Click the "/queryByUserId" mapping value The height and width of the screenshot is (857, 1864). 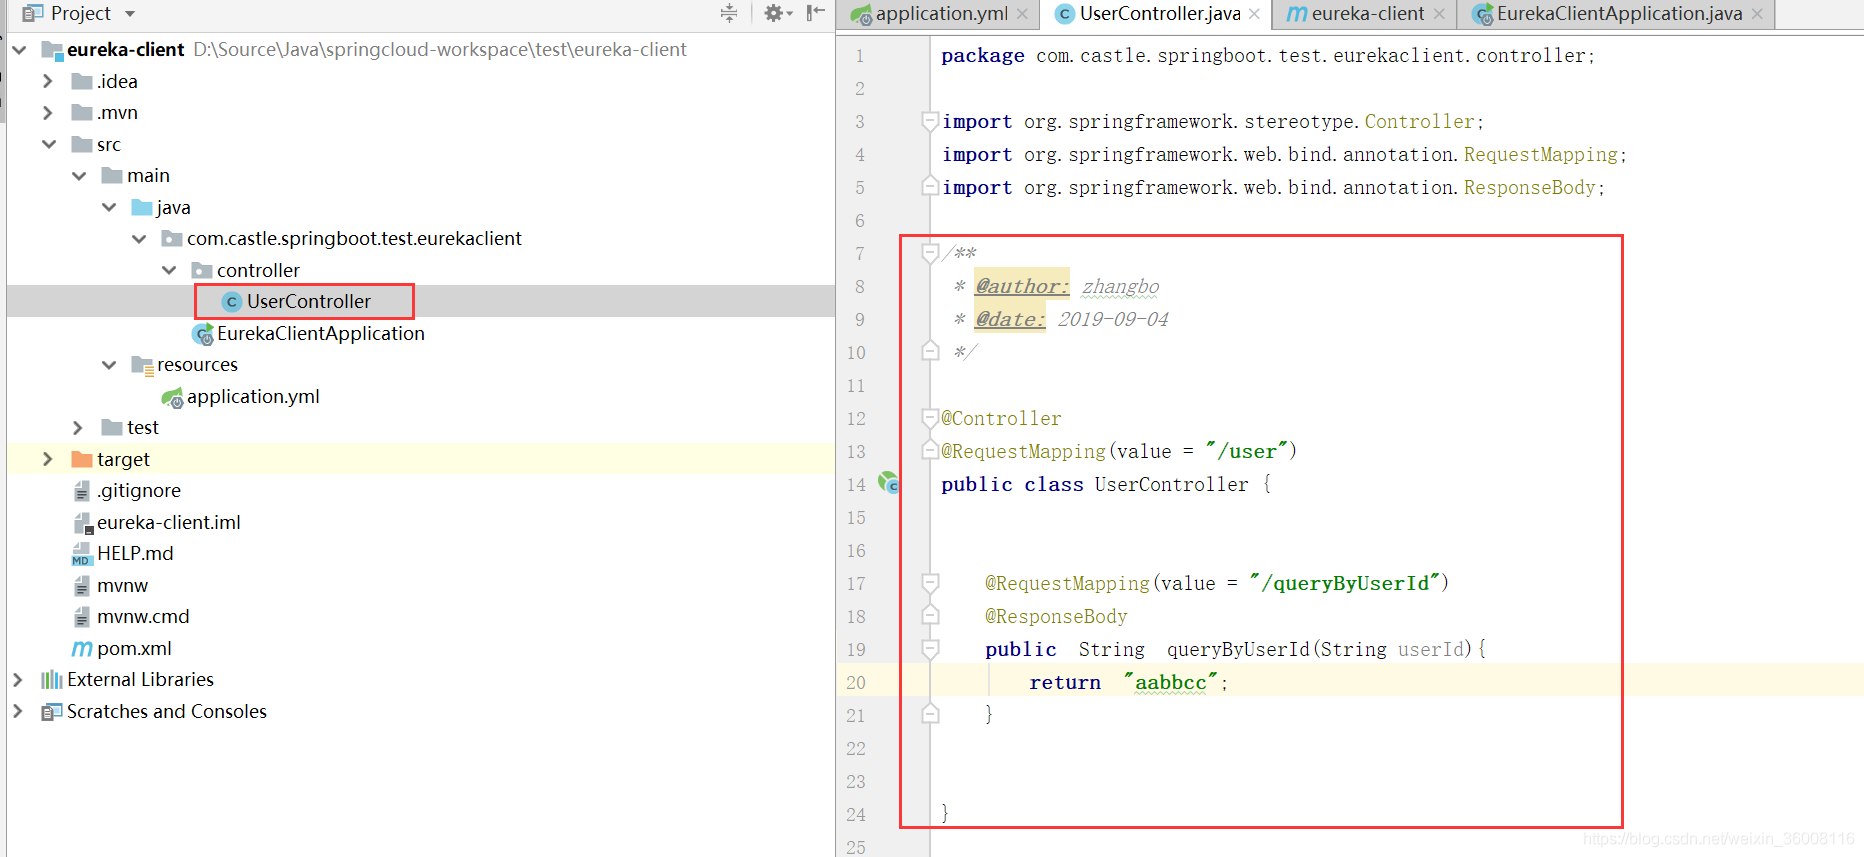tap(1345, 583)
